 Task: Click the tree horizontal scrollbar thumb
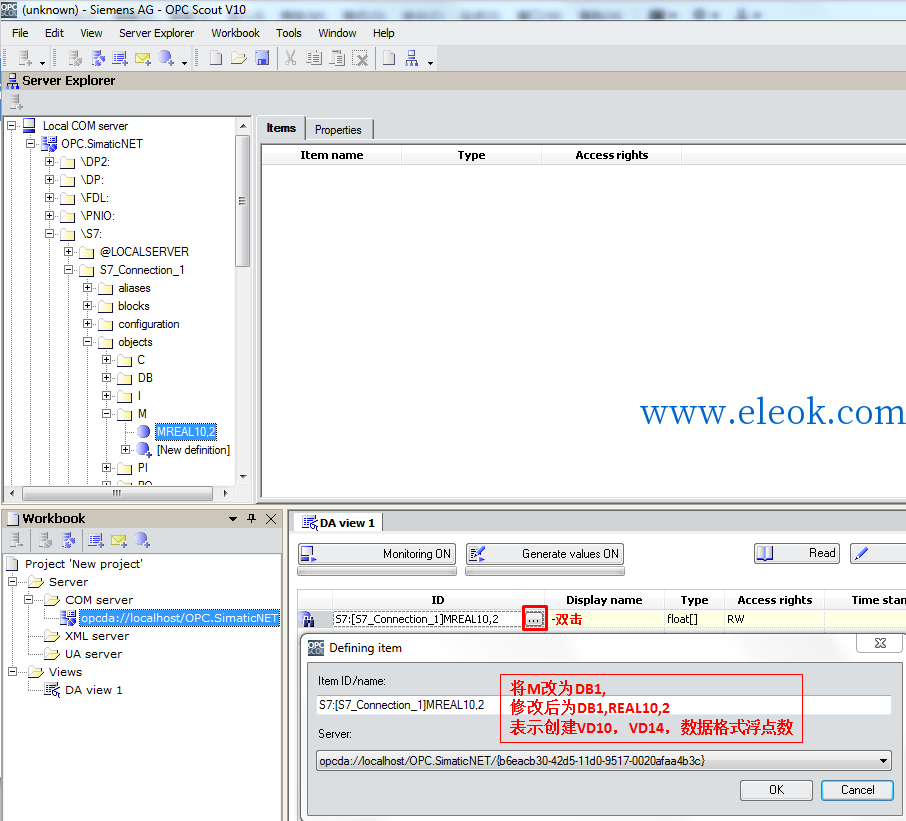pyautogui.click(x=117, y=493)
